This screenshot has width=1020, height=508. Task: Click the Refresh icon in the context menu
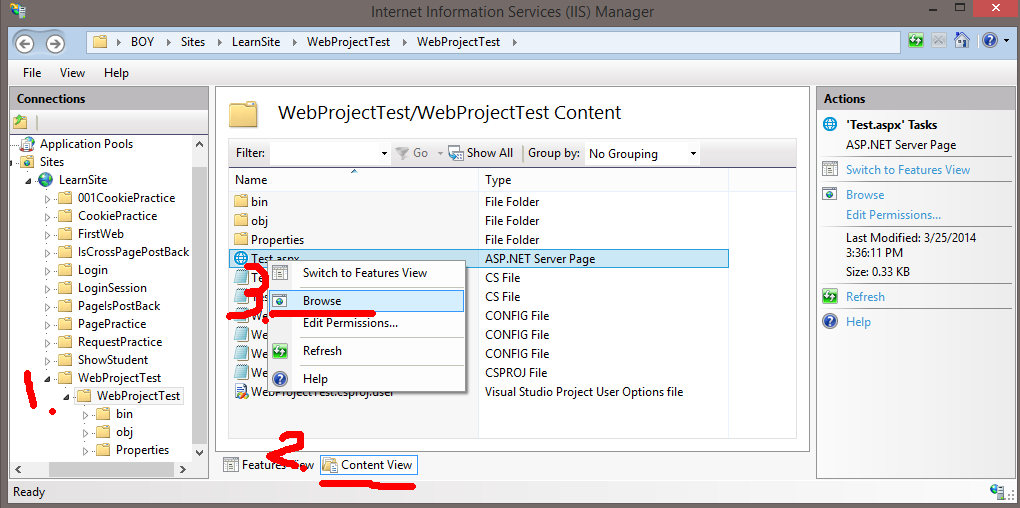pos(280,351)
